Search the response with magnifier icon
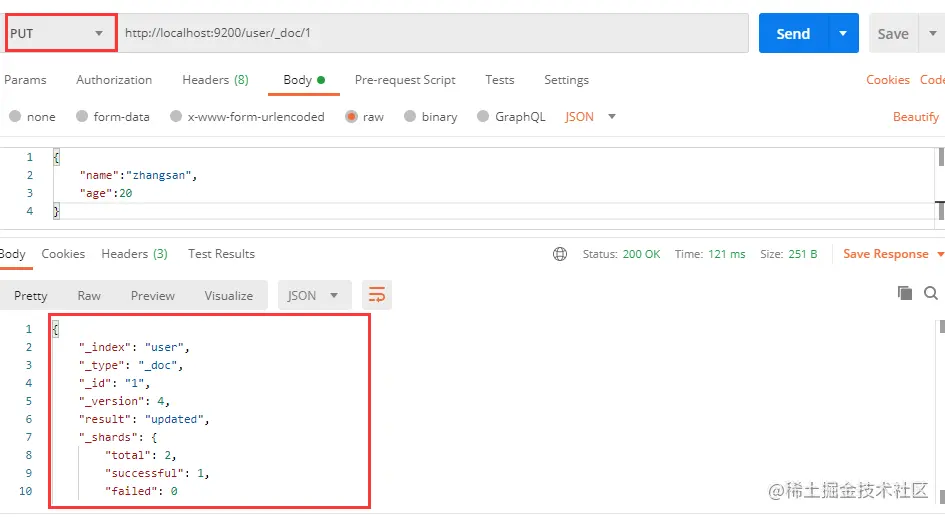The height and width of the screenshot is (517, 945). (931, 293)
